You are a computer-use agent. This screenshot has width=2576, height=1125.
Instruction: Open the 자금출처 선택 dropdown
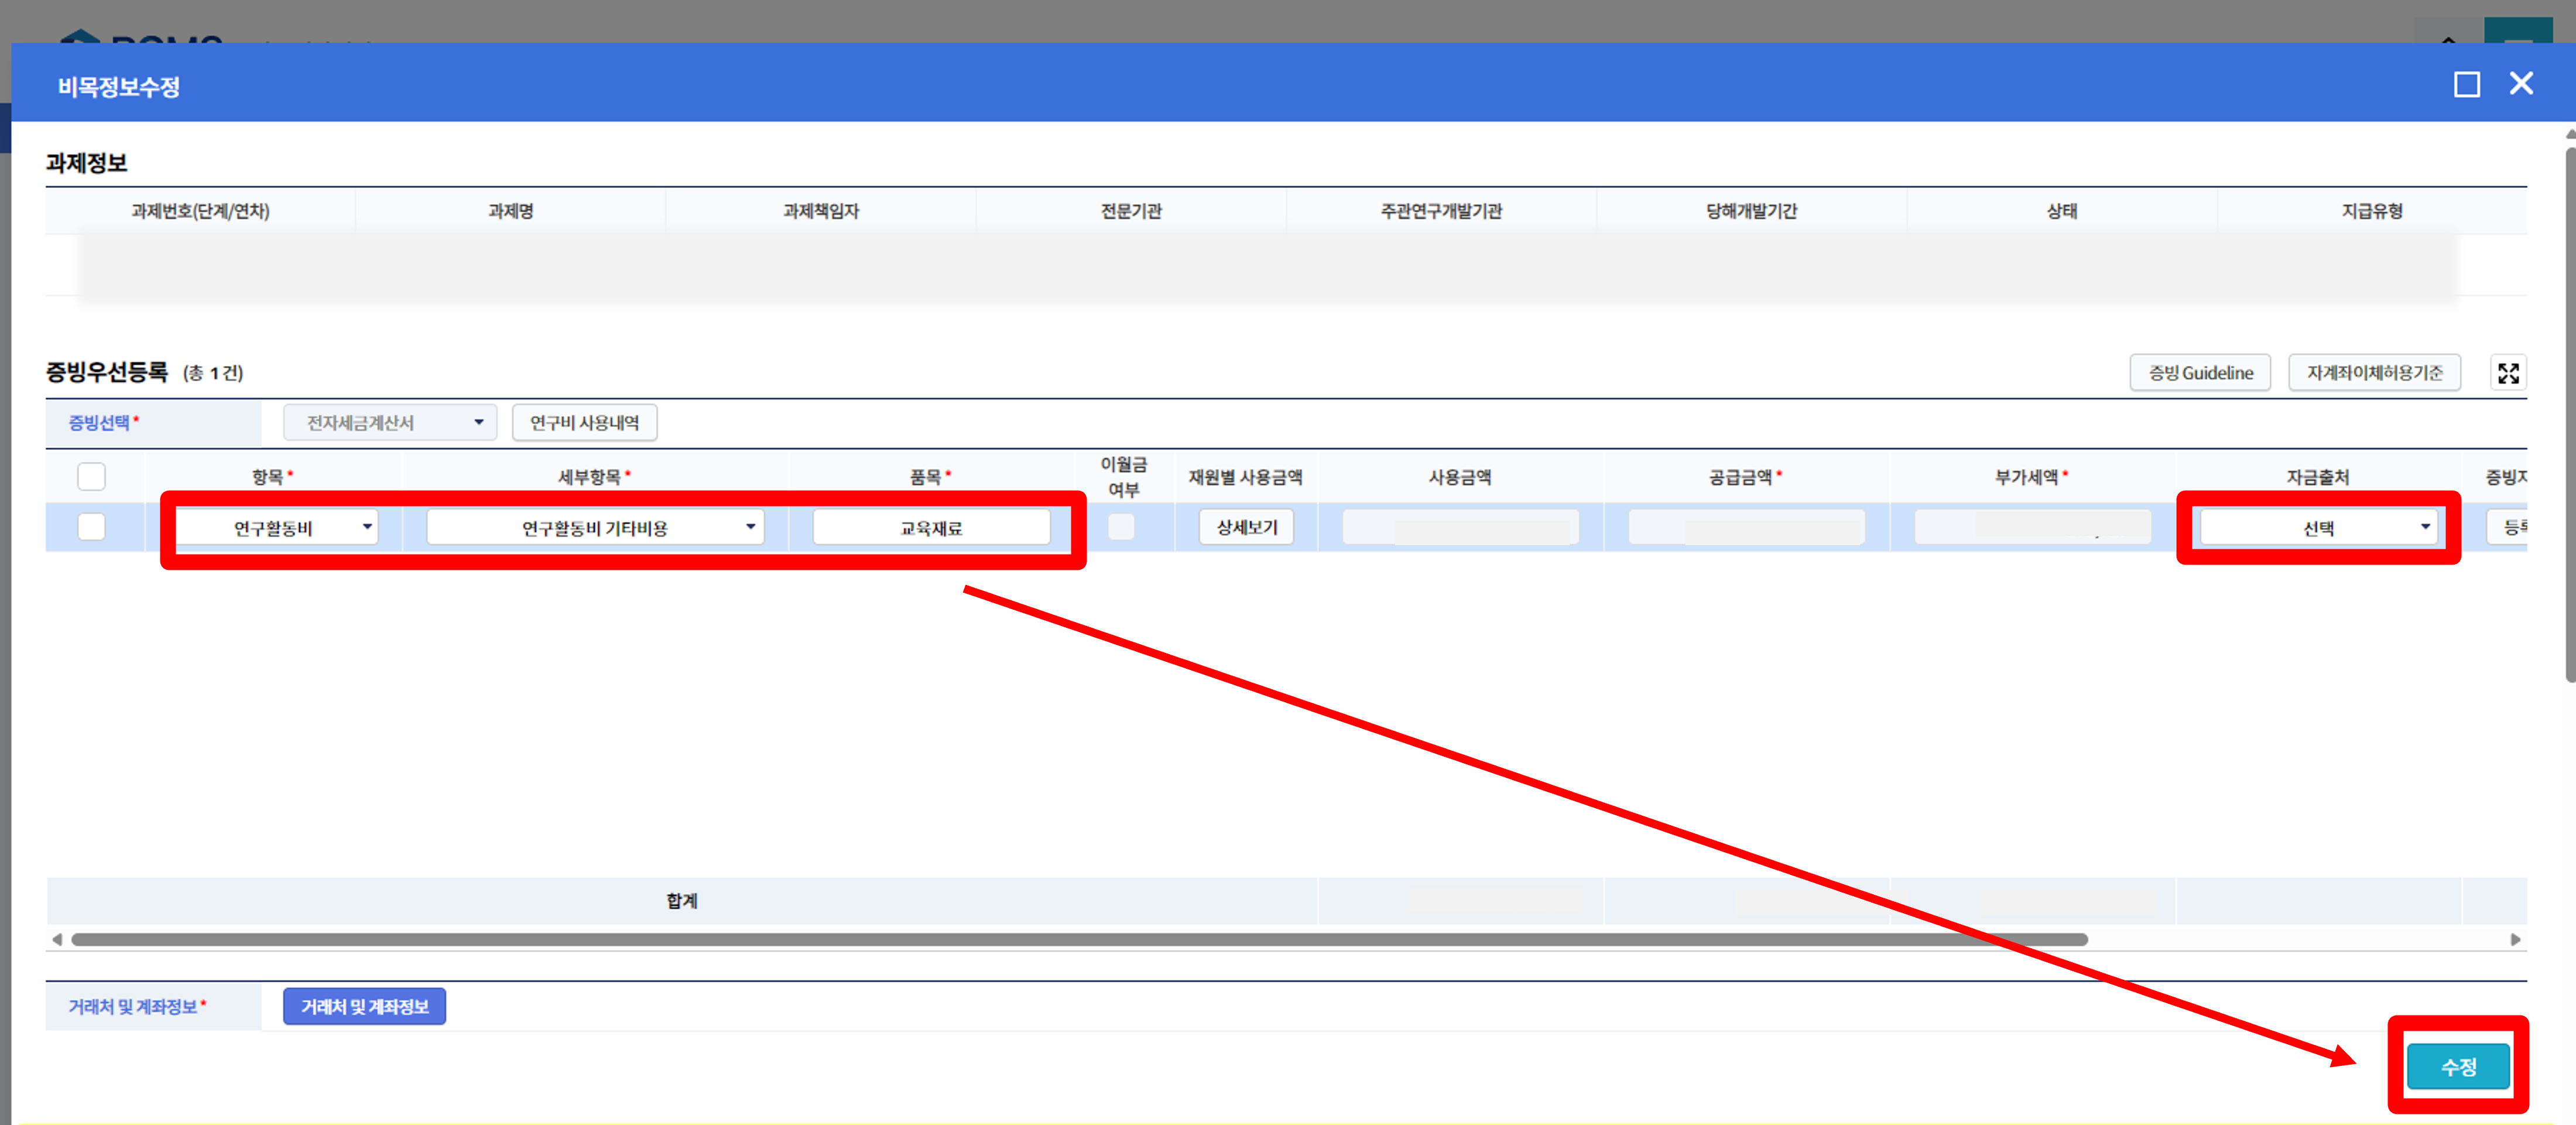(x=2317, y=527)
